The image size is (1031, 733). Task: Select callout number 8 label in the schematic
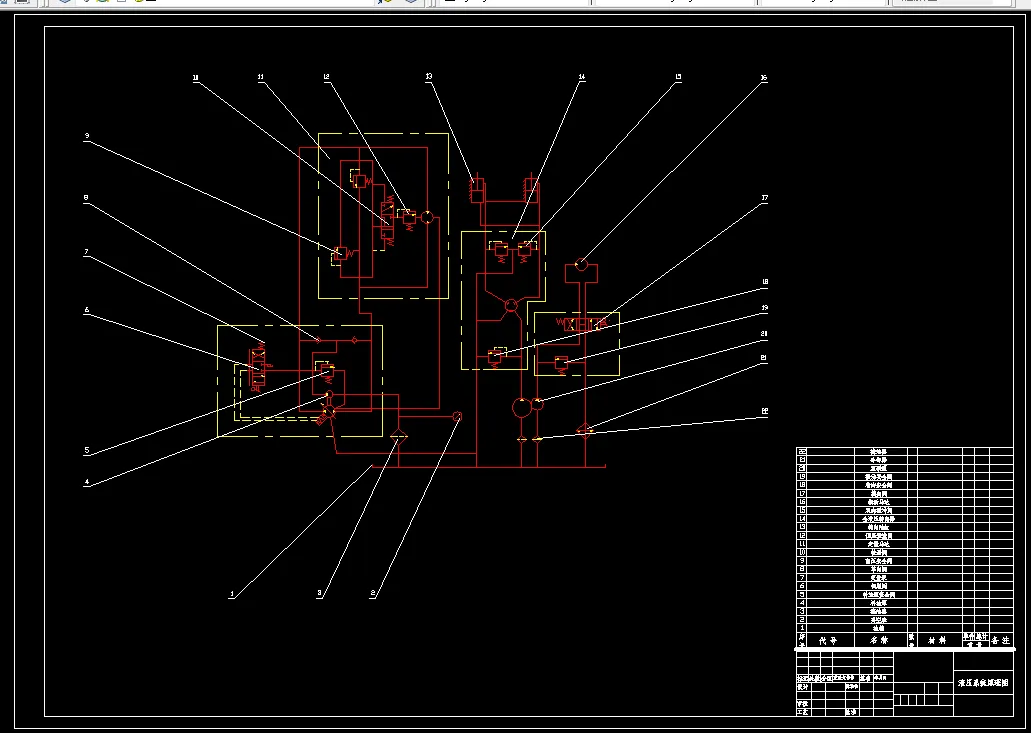pyautogui.click(x=86, y=197)
